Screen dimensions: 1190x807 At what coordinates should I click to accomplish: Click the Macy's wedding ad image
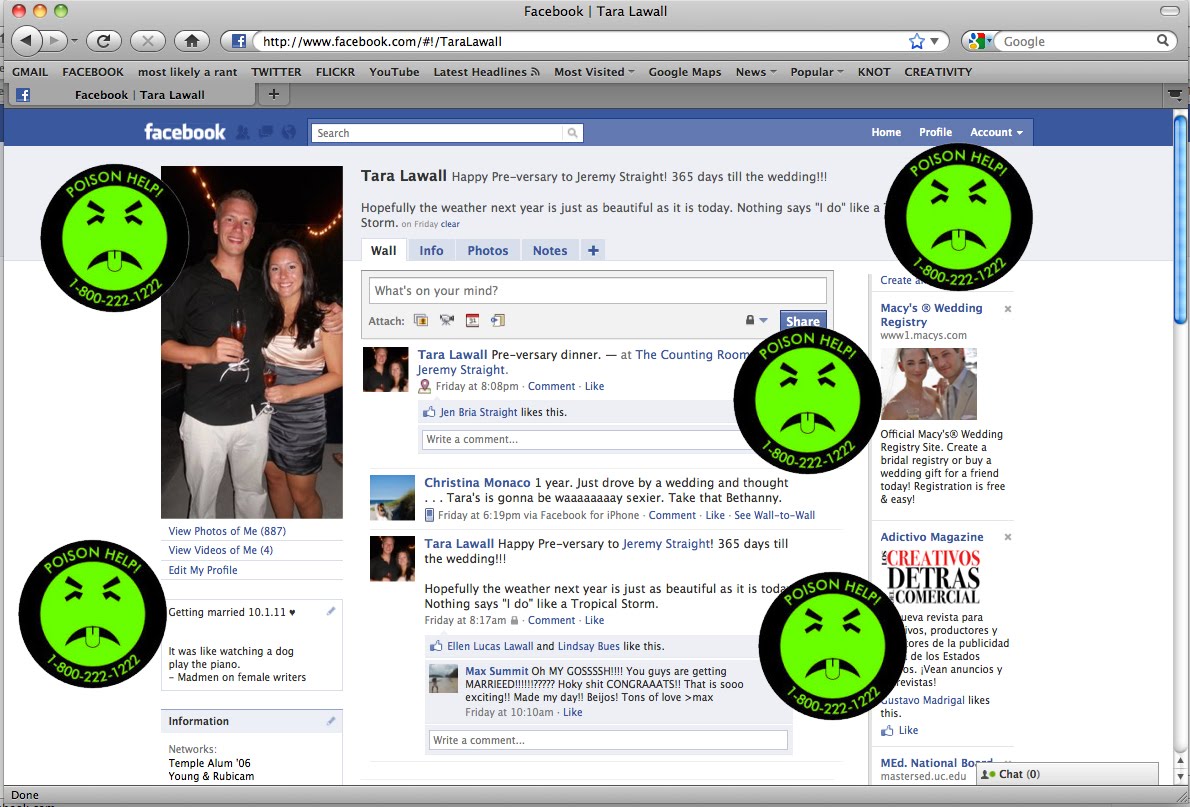[x=928, y=384]
